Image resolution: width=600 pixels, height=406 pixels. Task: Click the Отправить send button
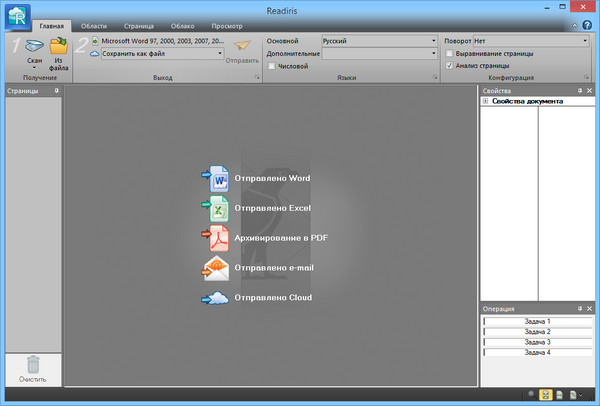(242, 51)
